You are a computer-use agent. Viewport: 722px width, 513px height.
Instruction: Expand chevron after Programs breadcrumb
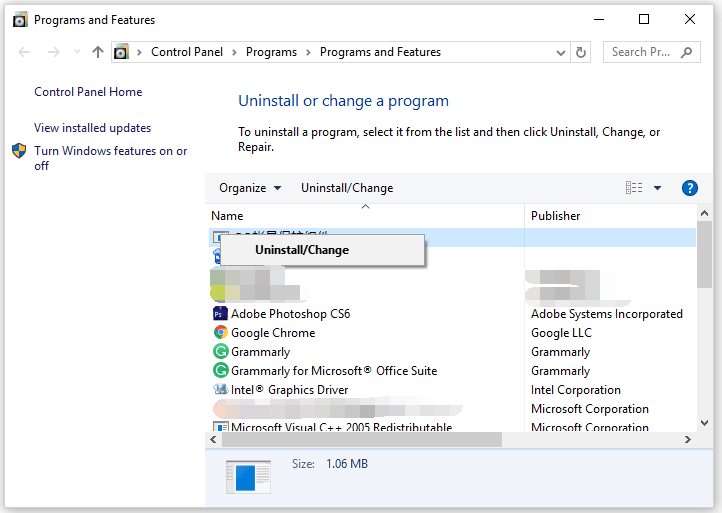(x=308, y=52)
